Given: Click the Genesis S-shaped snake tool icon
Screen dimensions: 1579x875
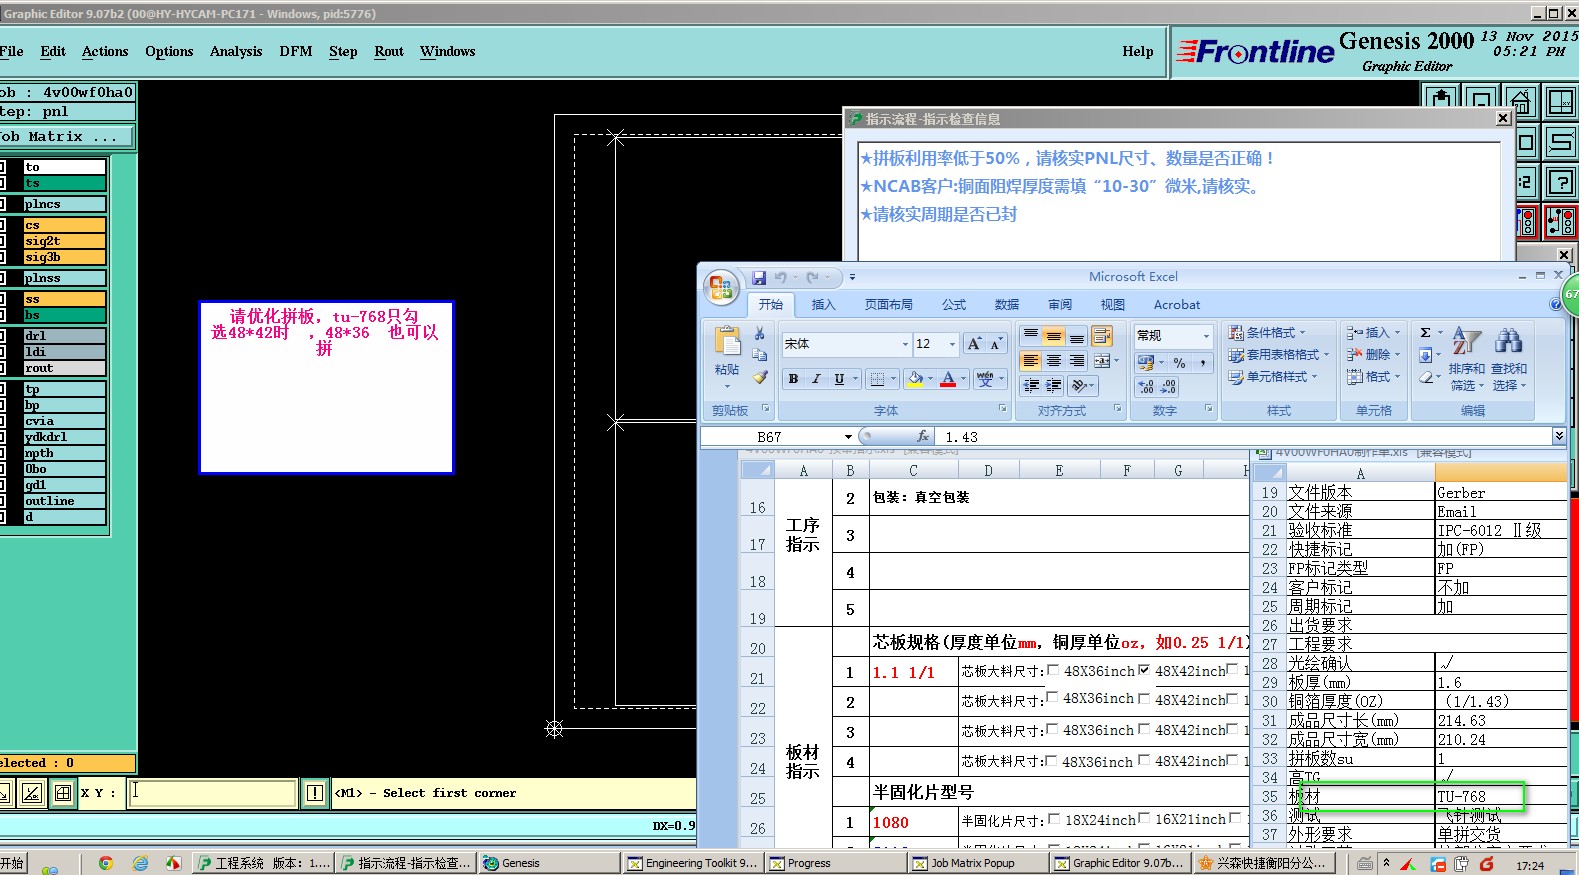Looking at the screenshot, I should 1560,142.
